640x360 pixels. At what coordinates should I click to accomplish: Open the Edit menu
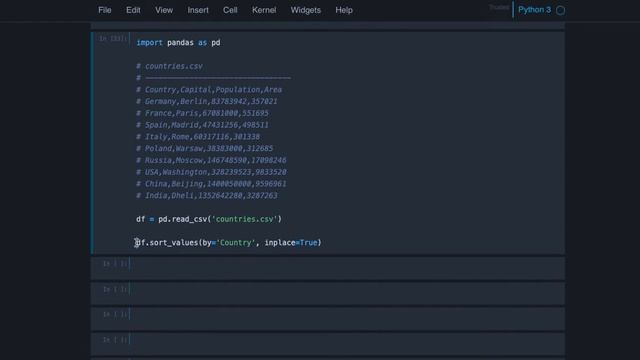(133, 10)
